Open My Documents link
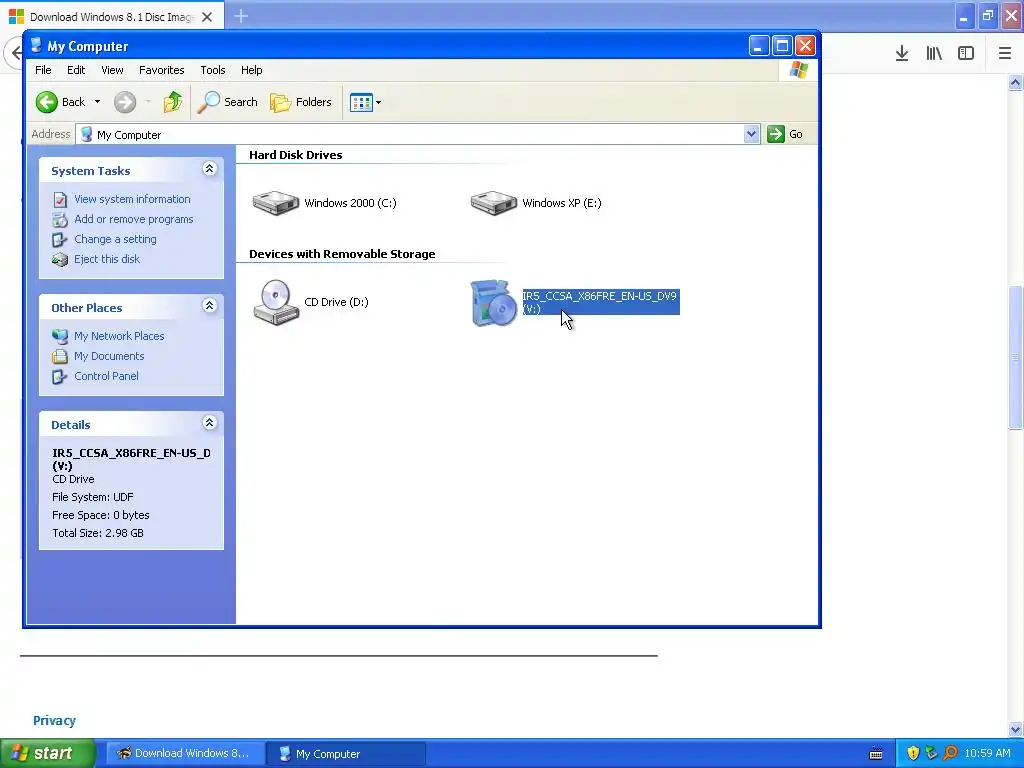This screenshot has height=768, width=1024. [x=108, y=356]
